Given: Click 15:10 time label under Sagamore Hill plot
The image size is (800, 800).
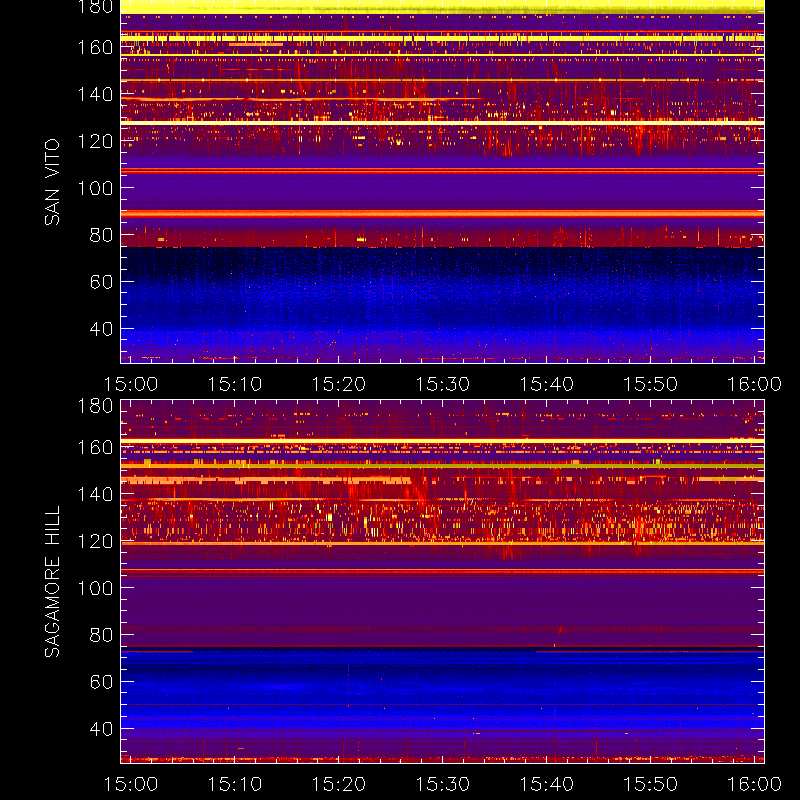Looking at the screenshot, I should pos(235,784).
